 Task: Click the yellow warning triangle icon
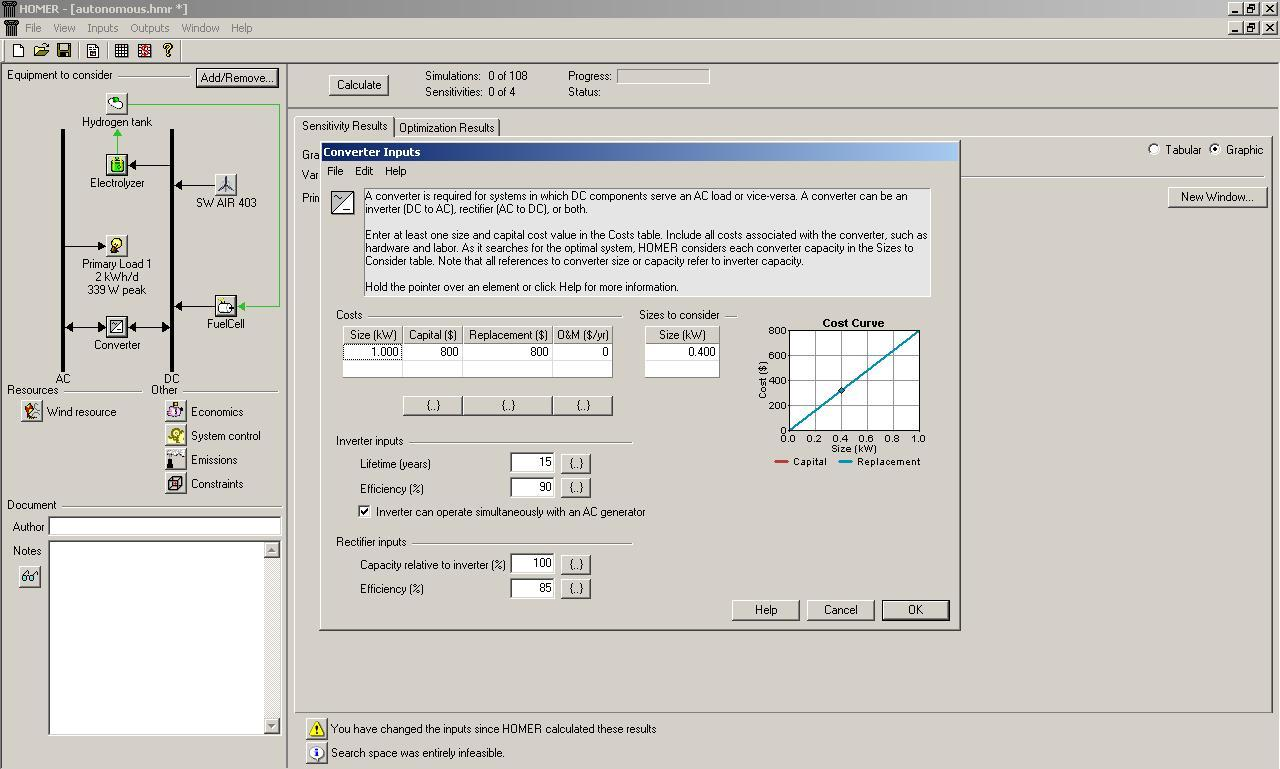click(316, 729)
